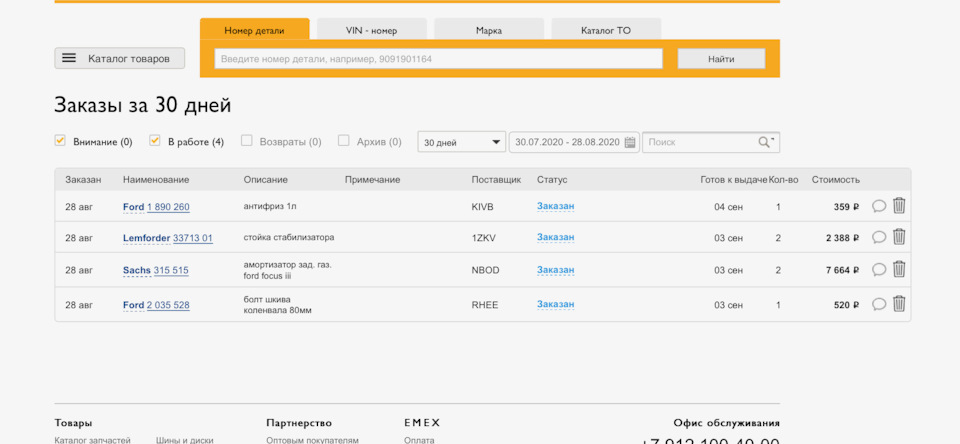The width and height of the screenshot is (960, 444).
Task: Click the Готов к выдаче column header
Action: [733, 179]
